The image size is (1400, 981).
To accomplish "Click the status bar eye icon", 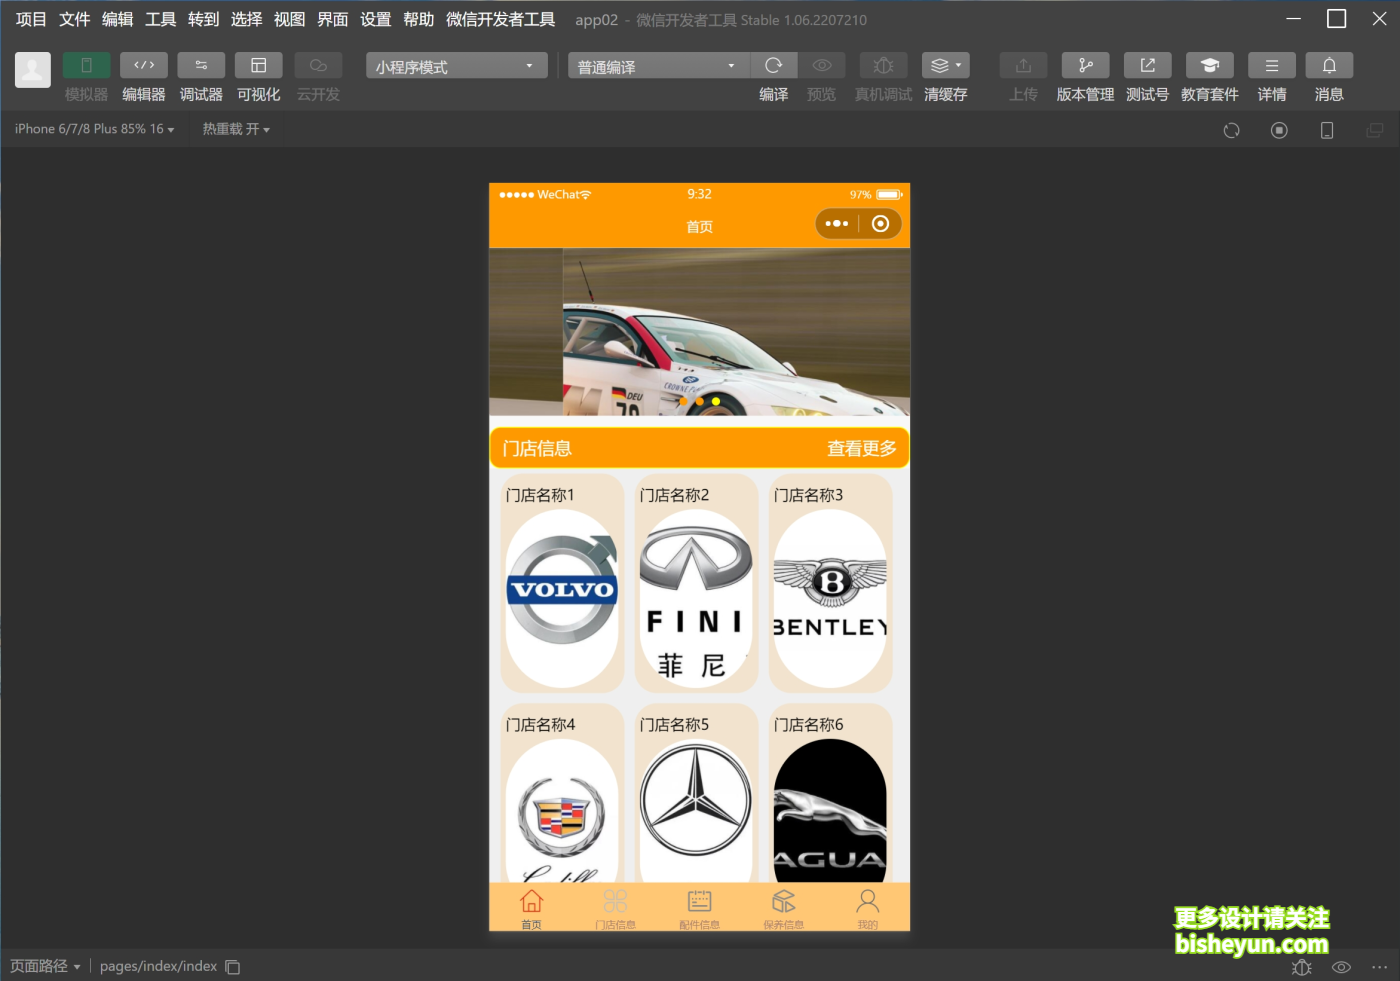I will click(1341, 967).
